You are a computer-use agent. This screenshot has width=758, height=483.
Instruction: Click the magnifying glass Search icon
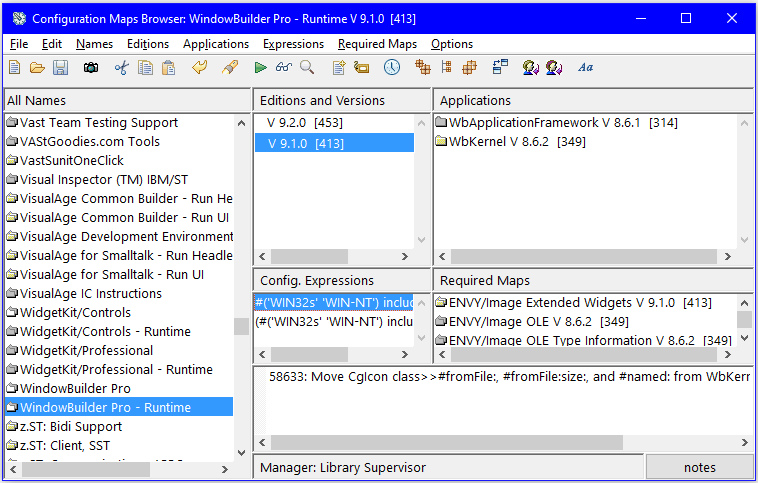(x=307, y=68)
